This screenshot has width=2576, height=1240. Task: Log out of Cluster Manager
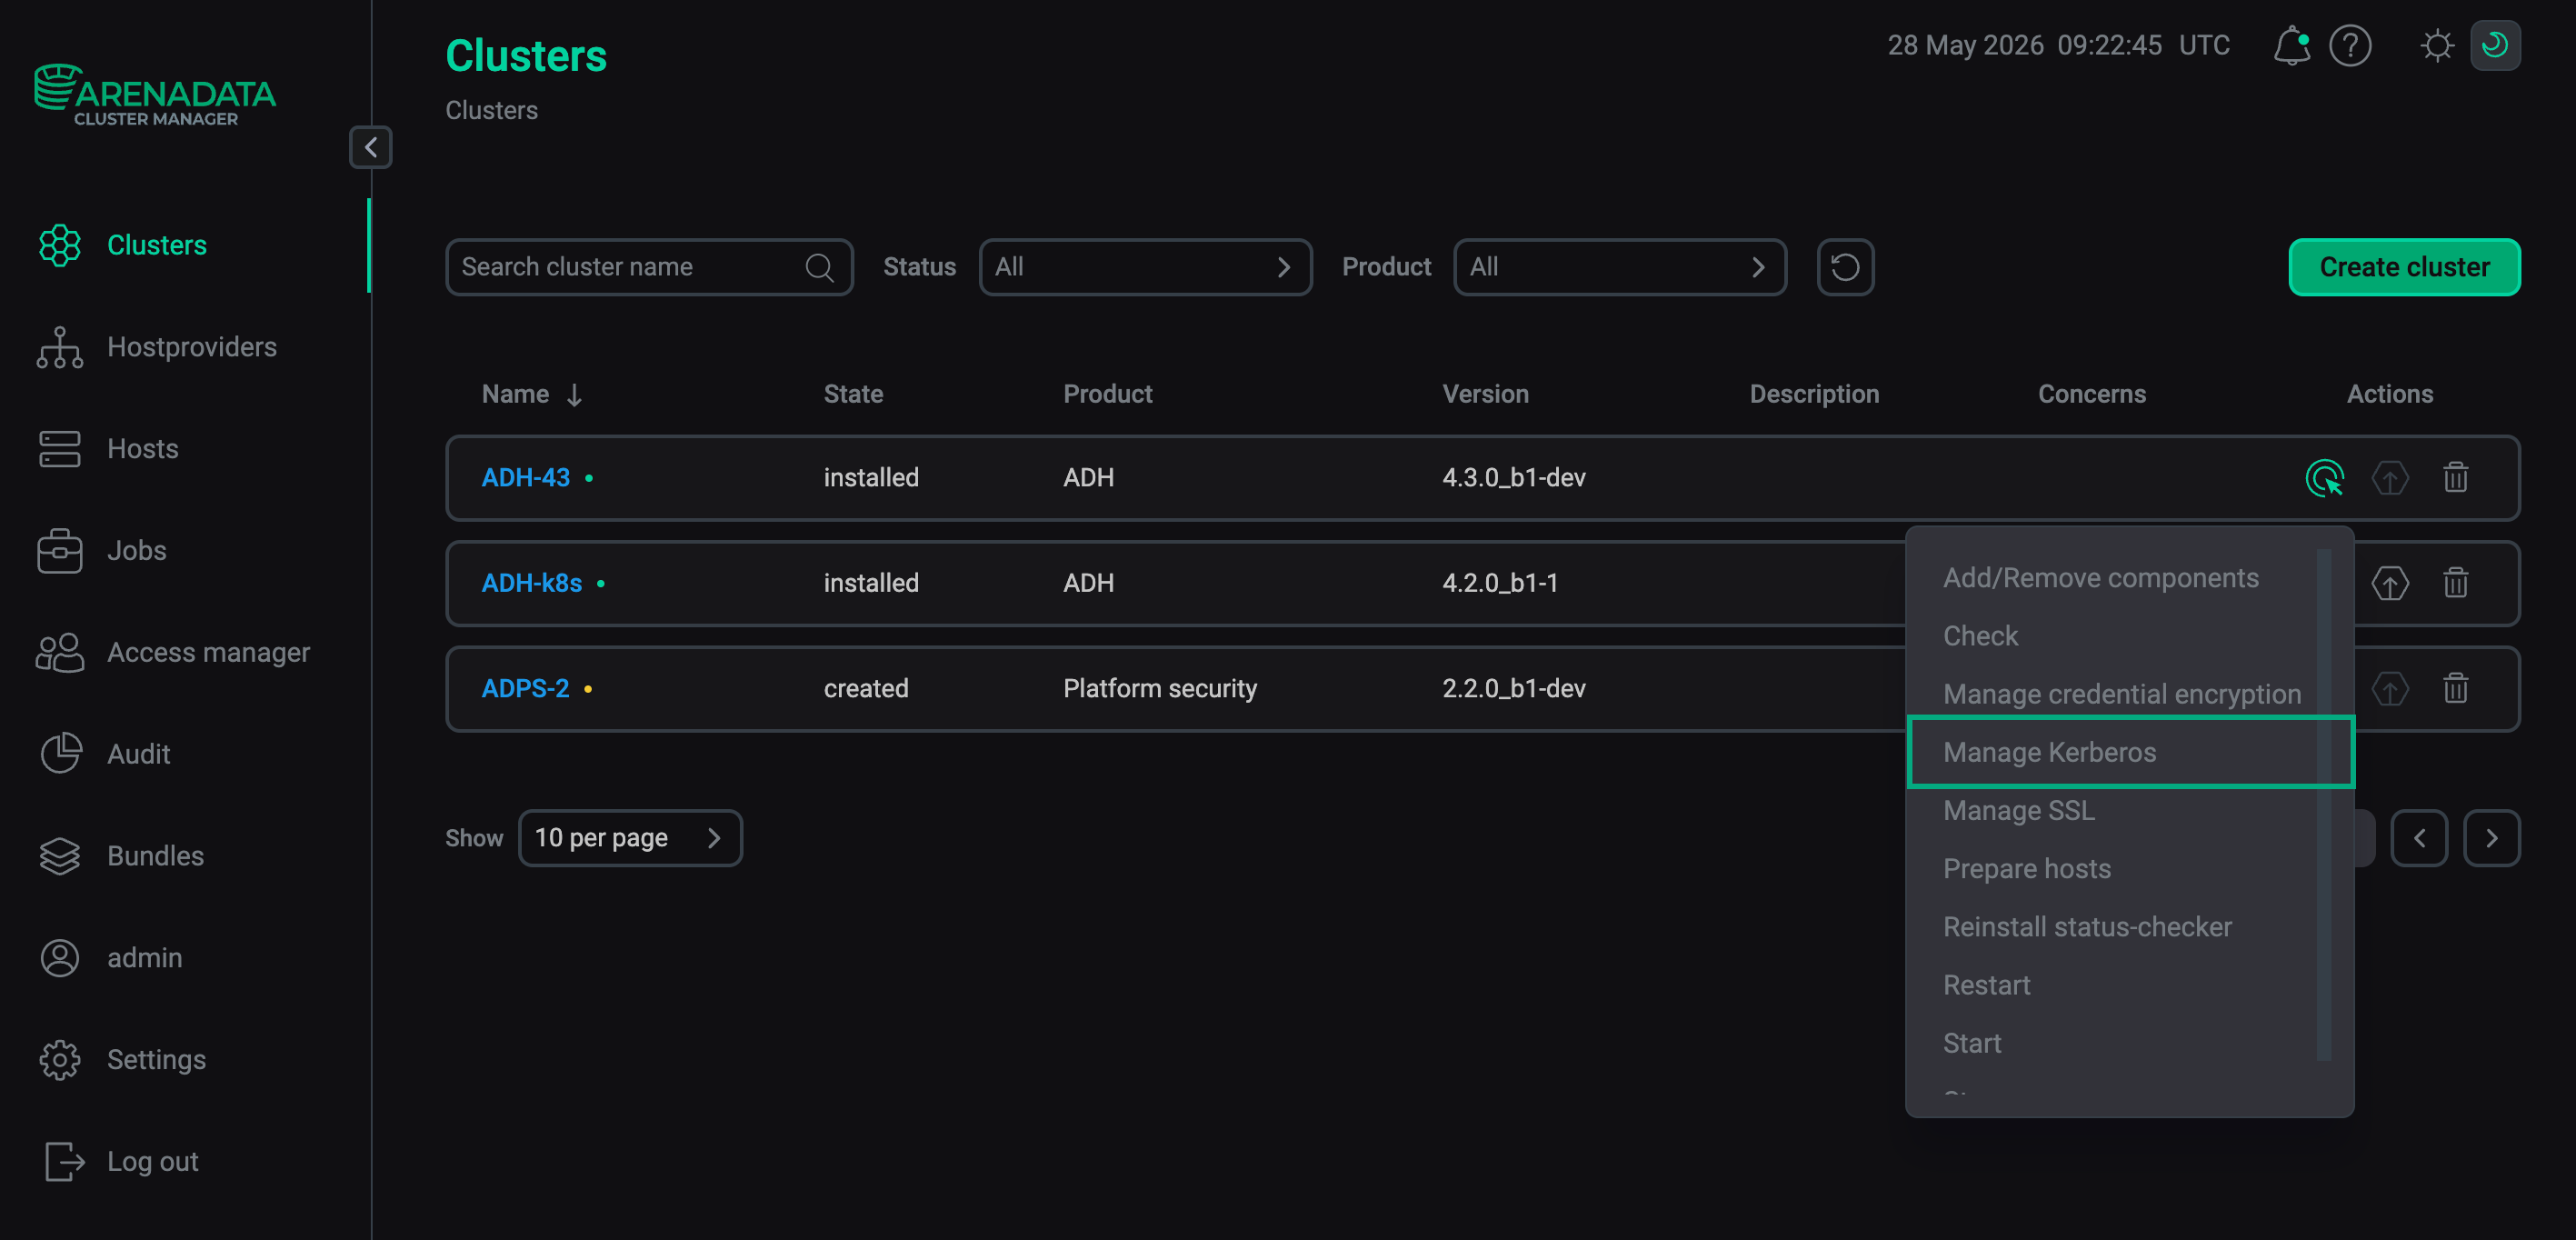(x=120, y=1162)
